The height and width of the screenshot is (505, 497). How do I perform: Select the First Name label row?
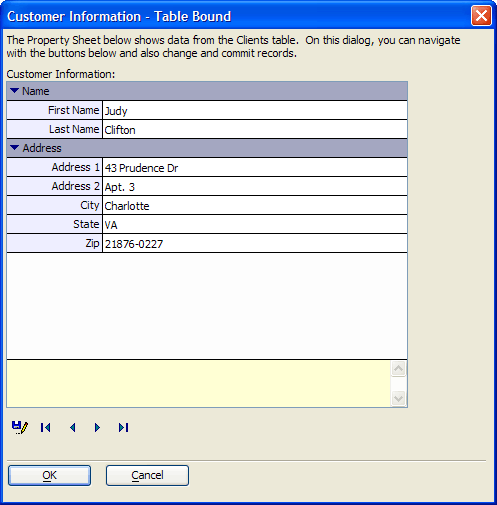54,110
